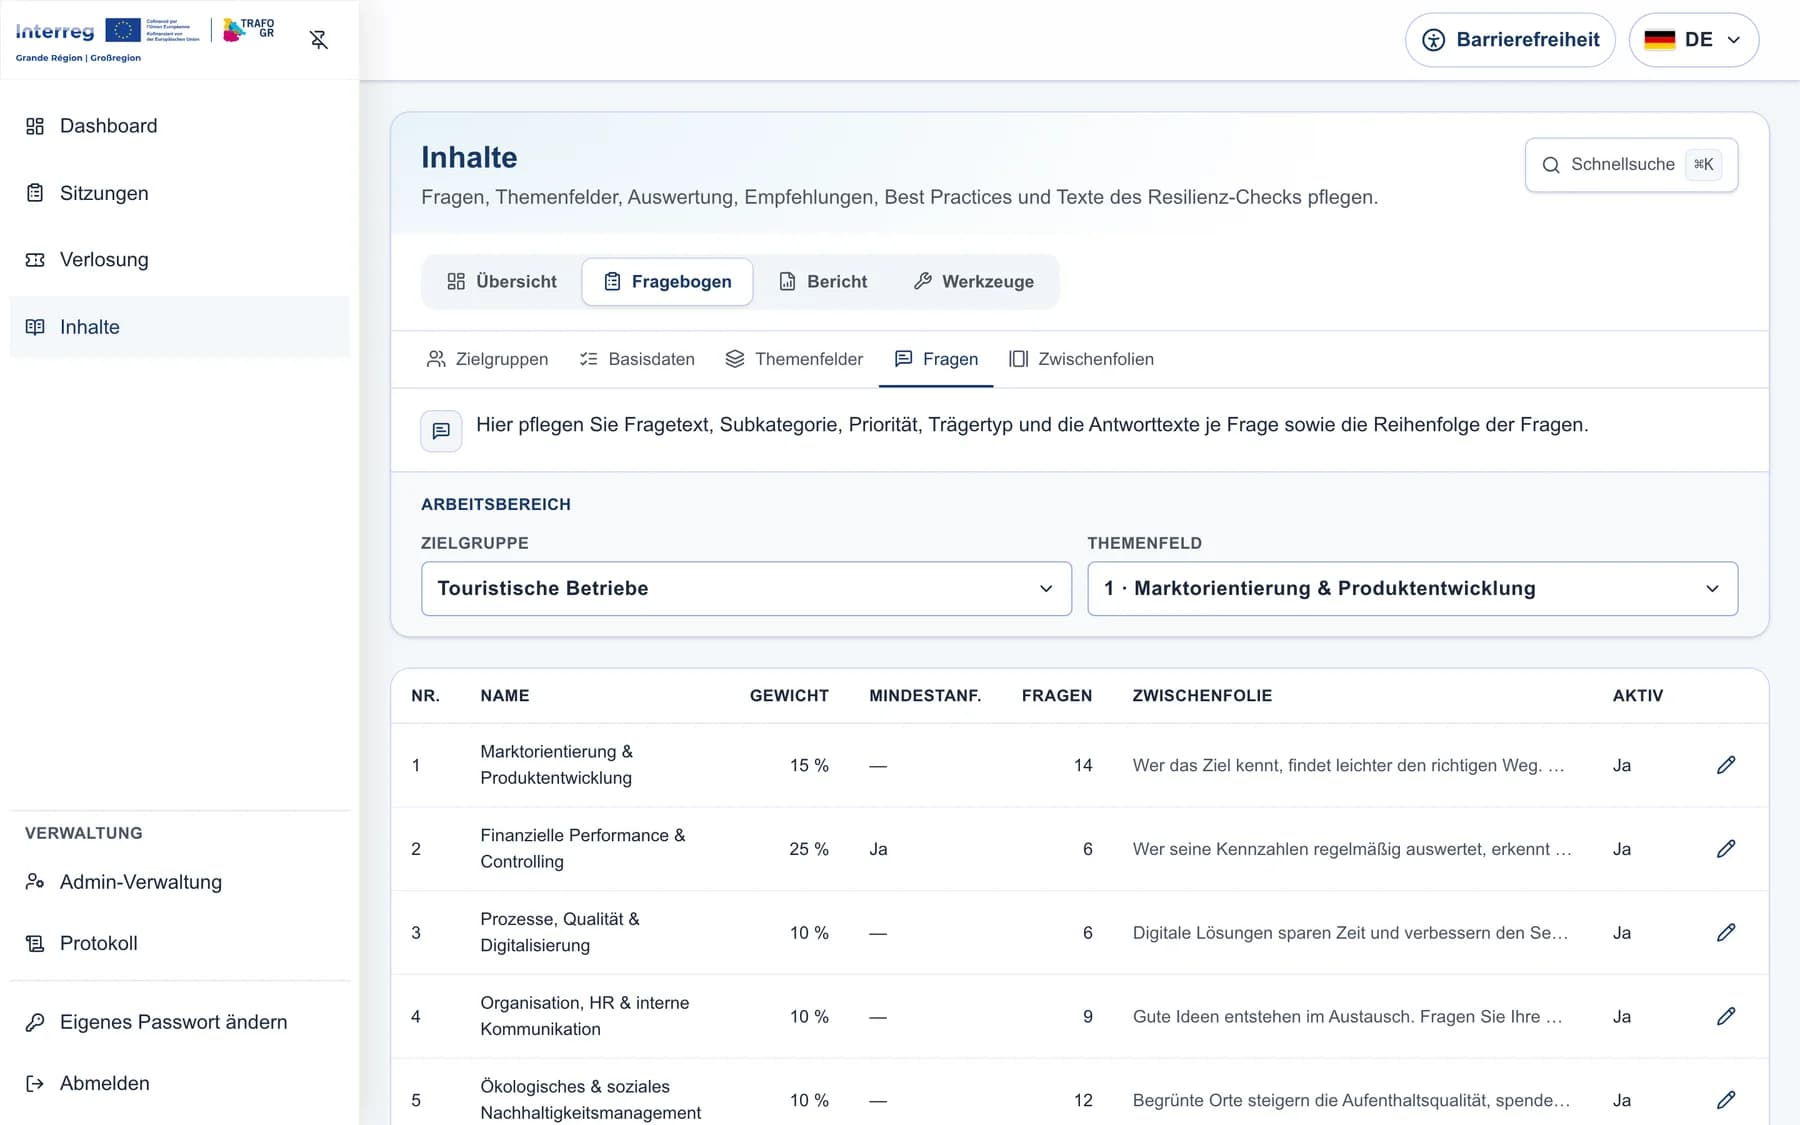Open Dashboard in the sidebar

click(180, 126)
